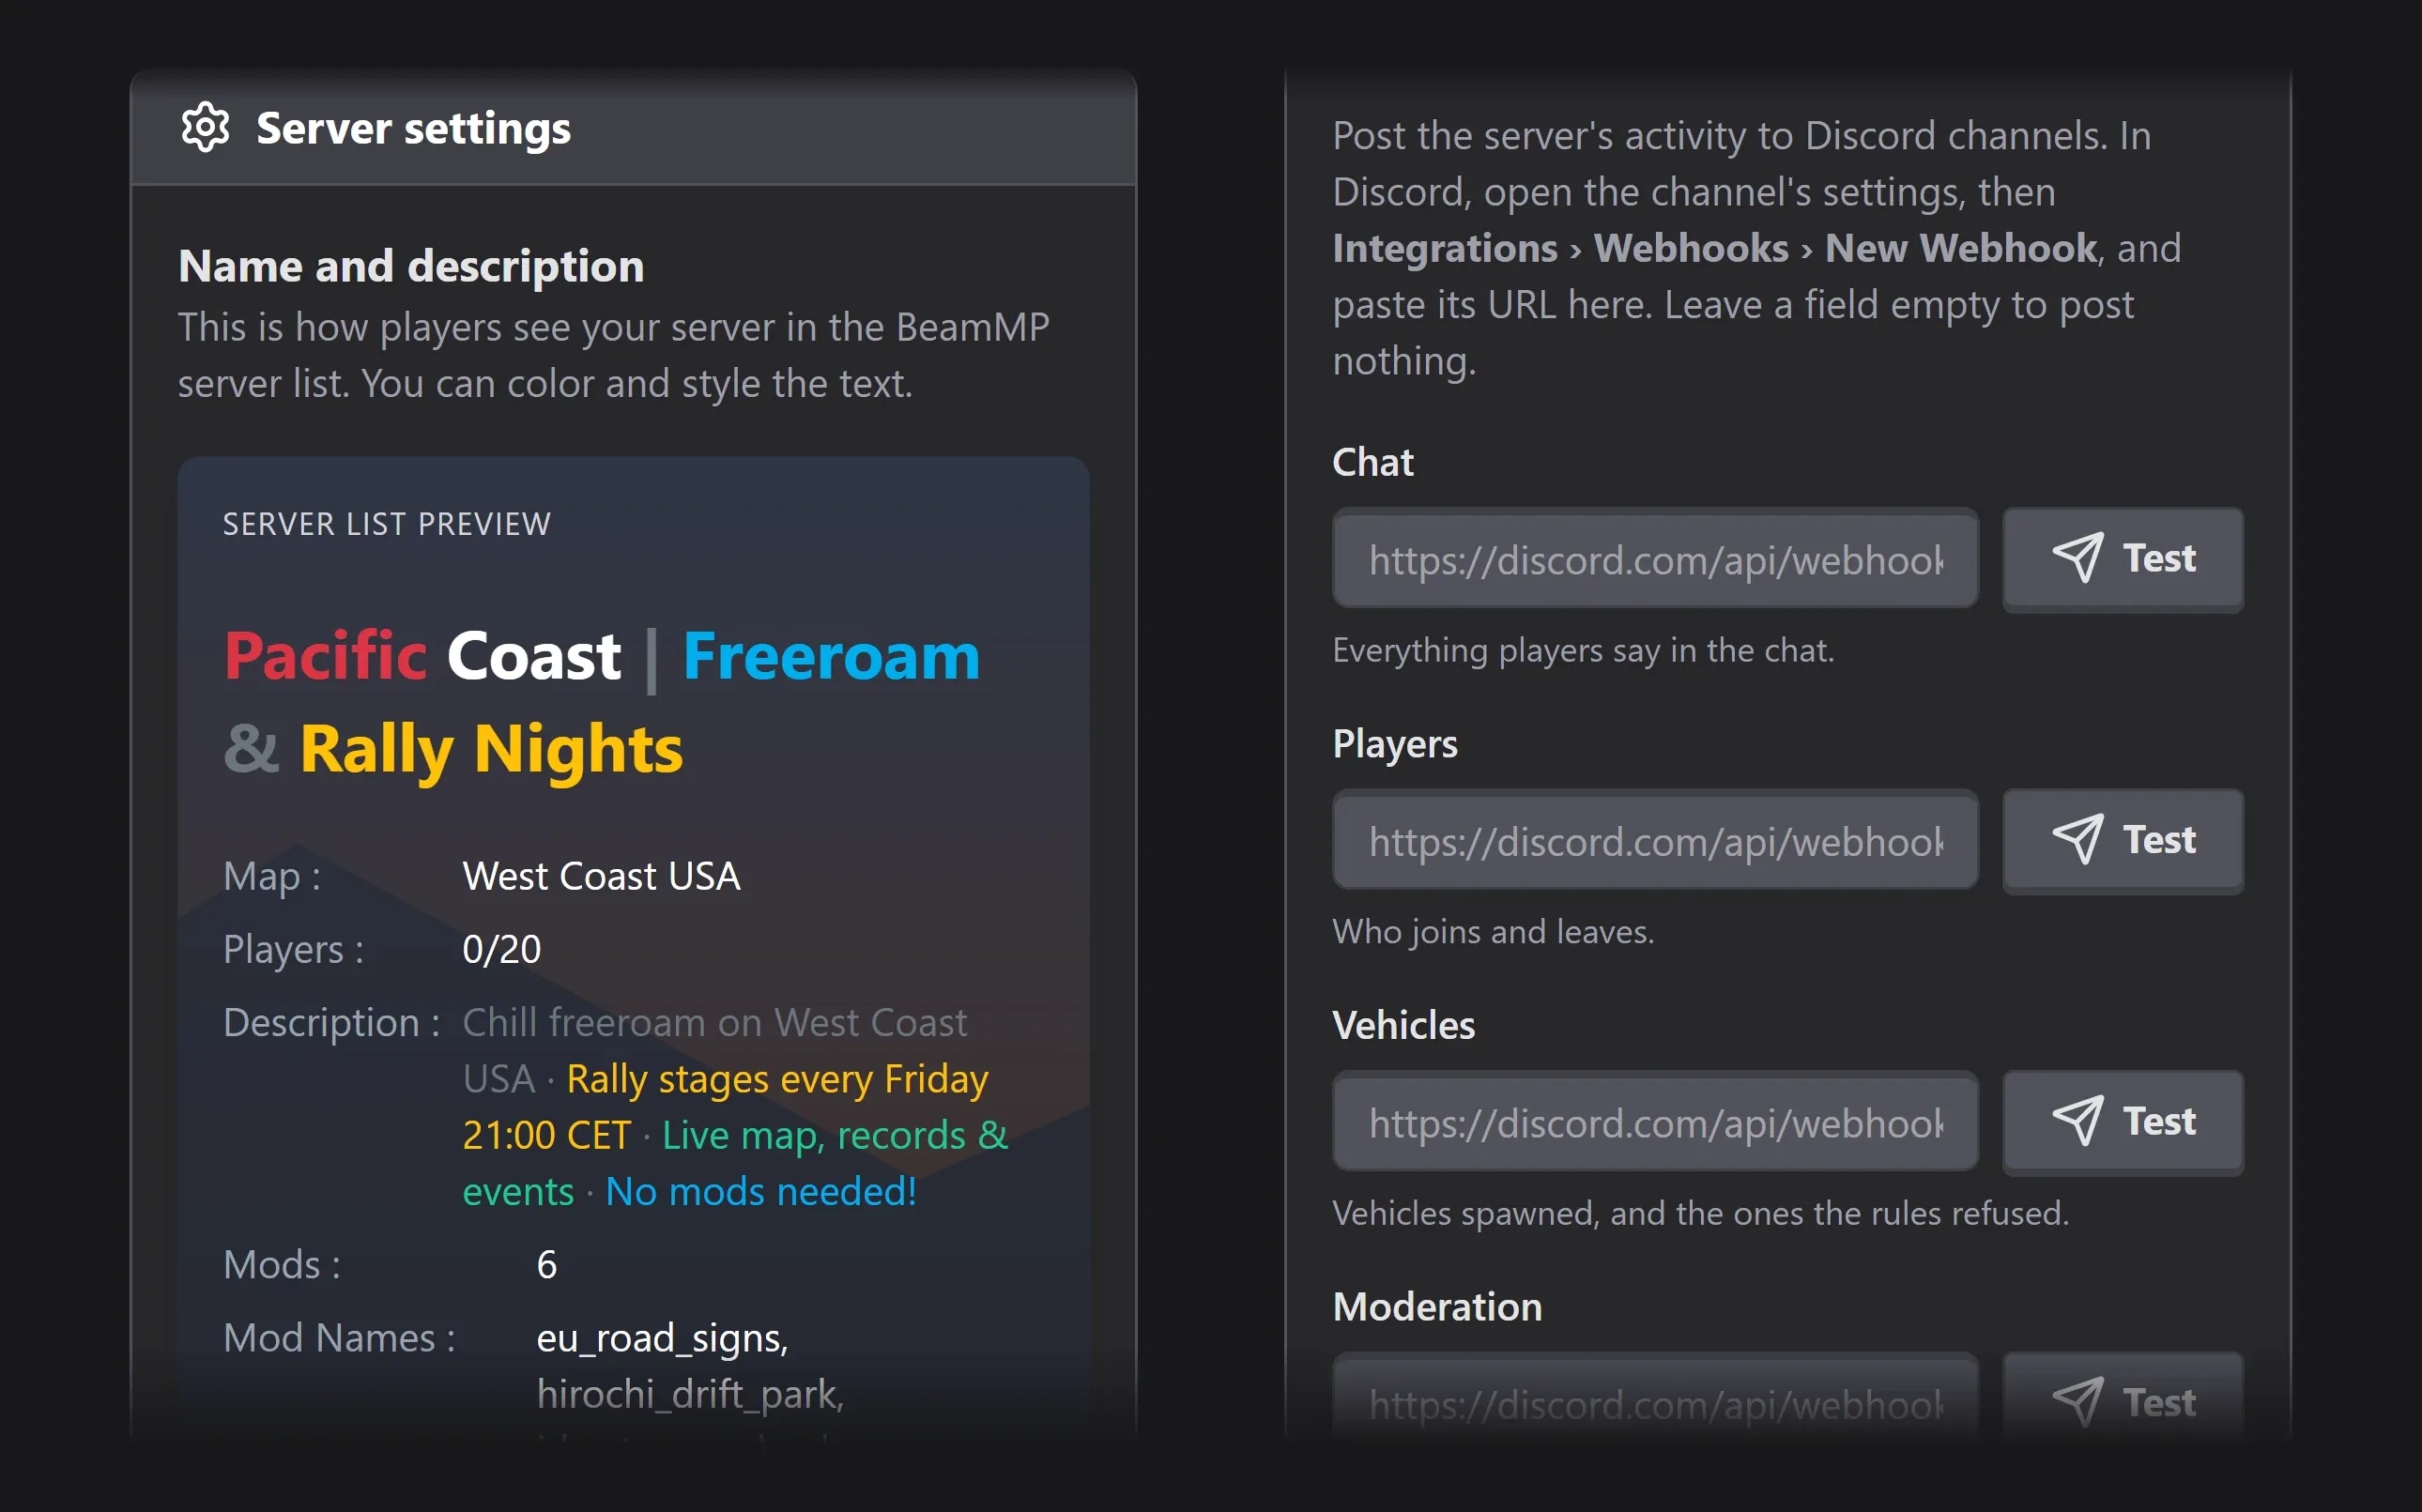Click the bold New Webhook text
The height and width of the screenshot is (1512, 2422).
coord(1961,248)
